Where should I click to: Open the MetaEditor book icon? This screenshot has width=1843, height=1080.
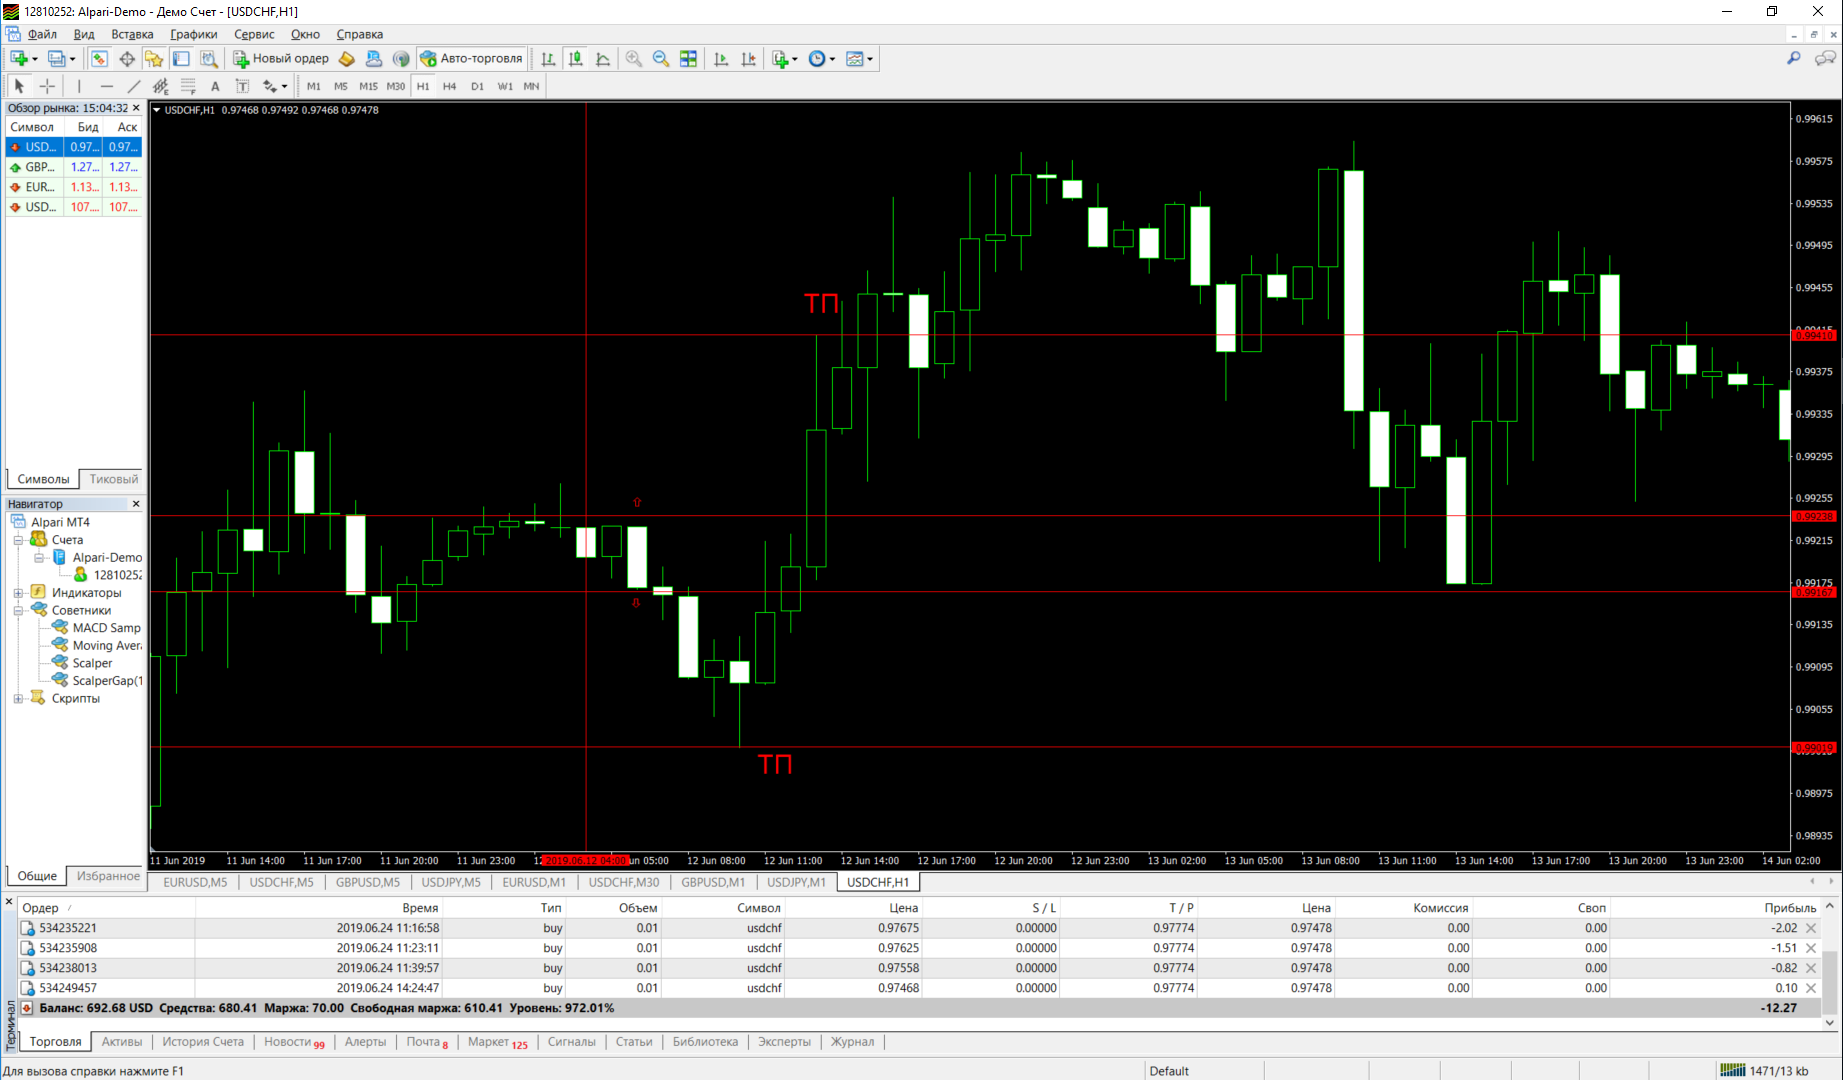(347, 59)
